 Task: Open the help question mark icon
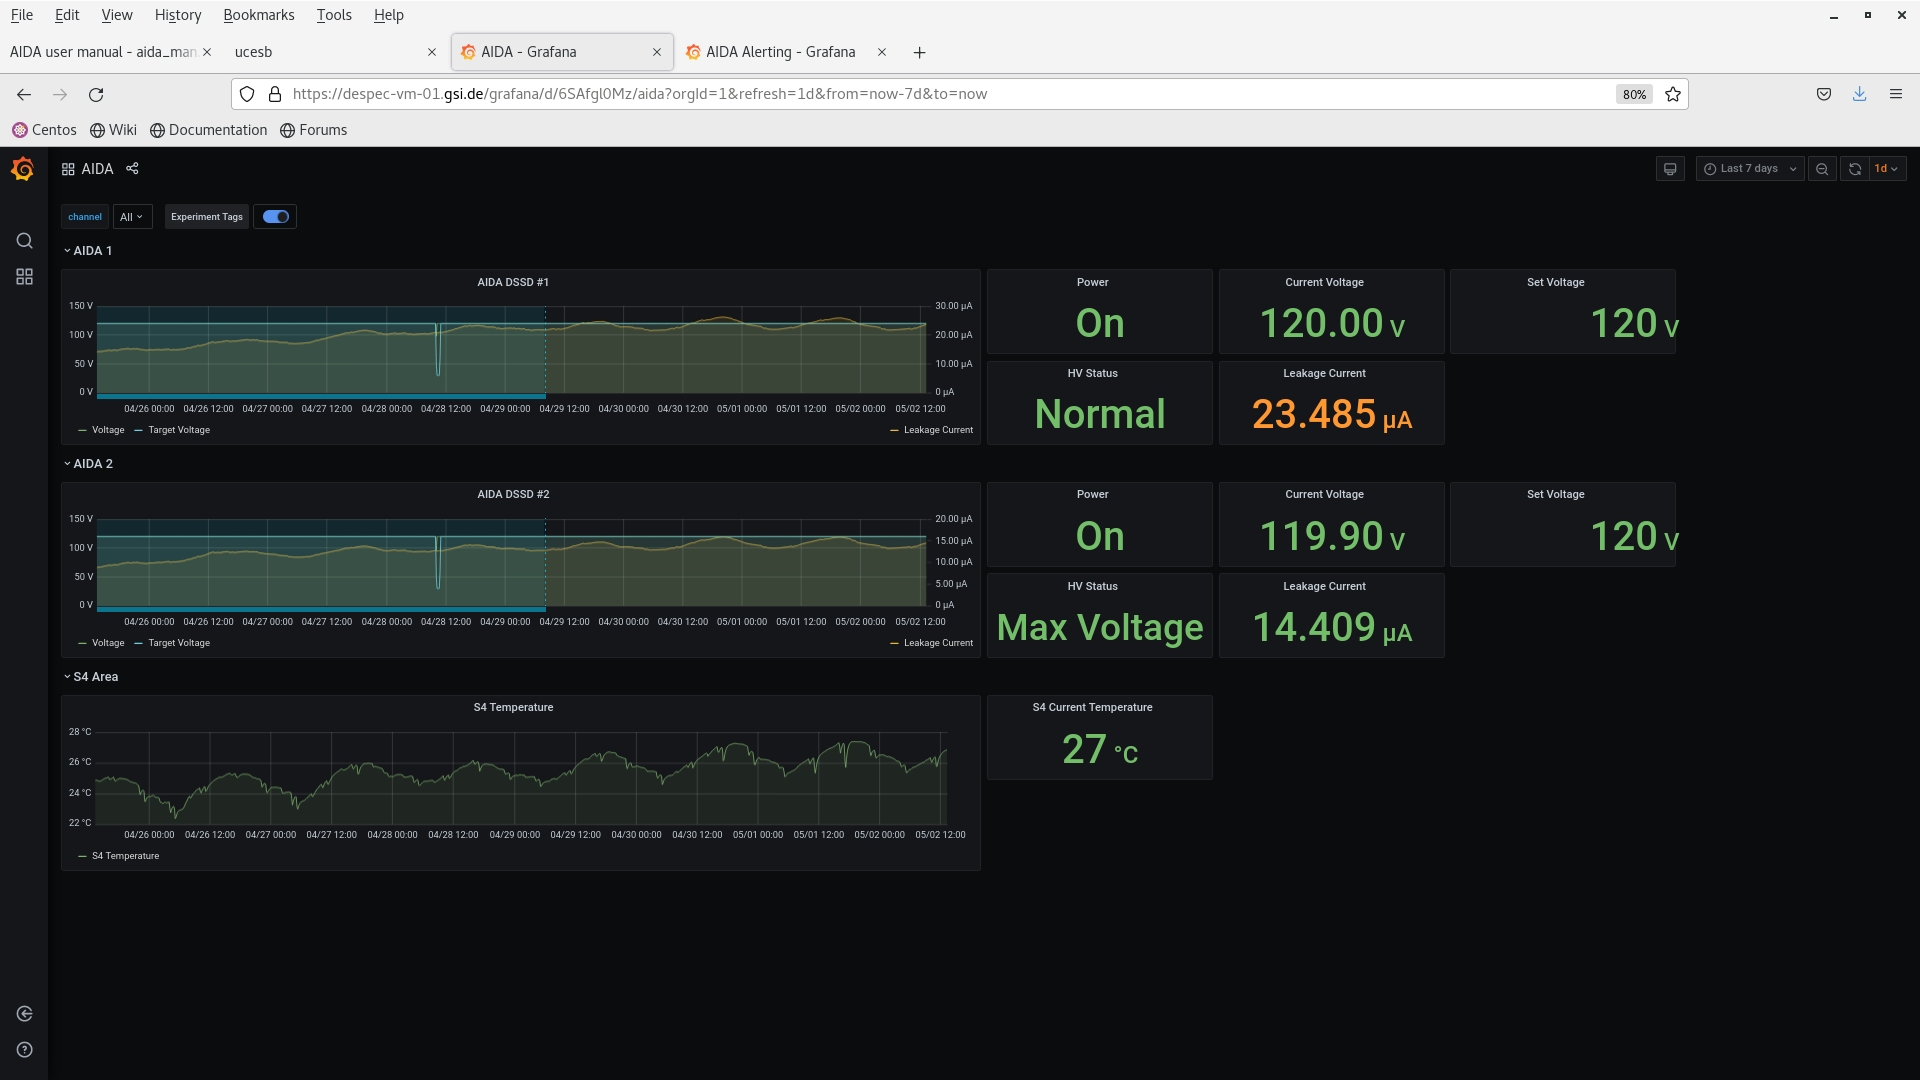click(24, 1050)
